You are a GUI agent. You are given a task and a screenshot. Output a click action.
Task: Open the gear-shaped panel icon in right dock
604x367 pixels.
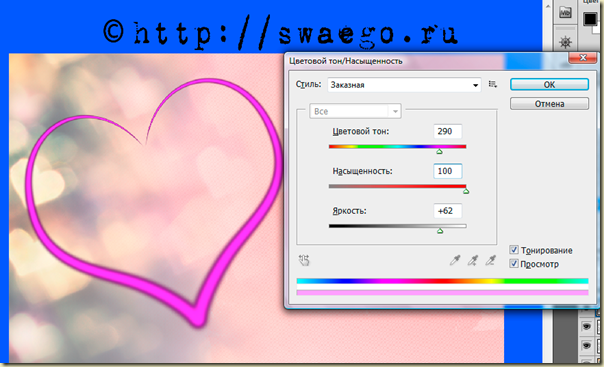[565, 42]
